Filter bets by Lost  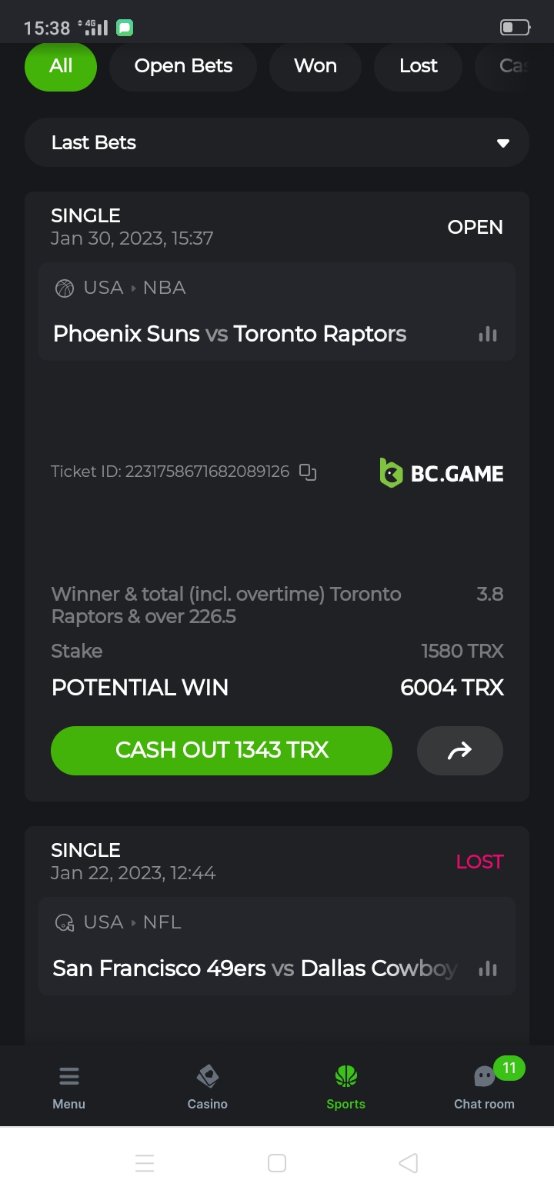pyautogui.click(x=418, y=66)
